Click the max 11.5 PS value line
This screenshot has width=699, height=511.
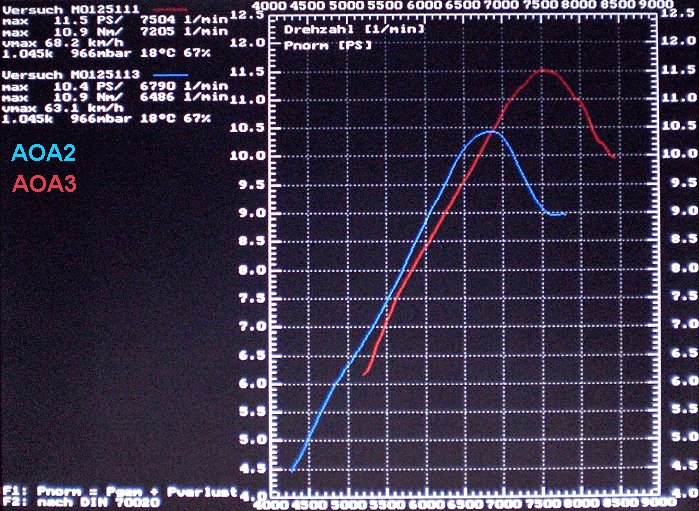pyautogui.click(x=113, y=19)
